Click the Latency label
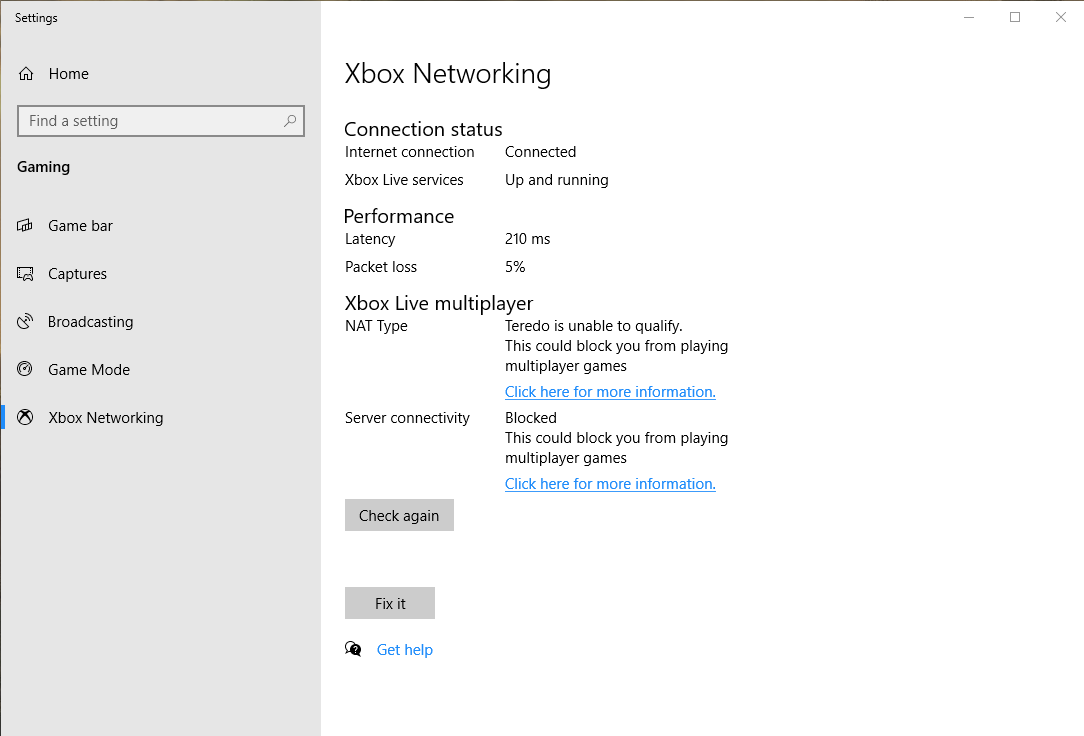This screenshot has width=1084, height=736. 370,239
